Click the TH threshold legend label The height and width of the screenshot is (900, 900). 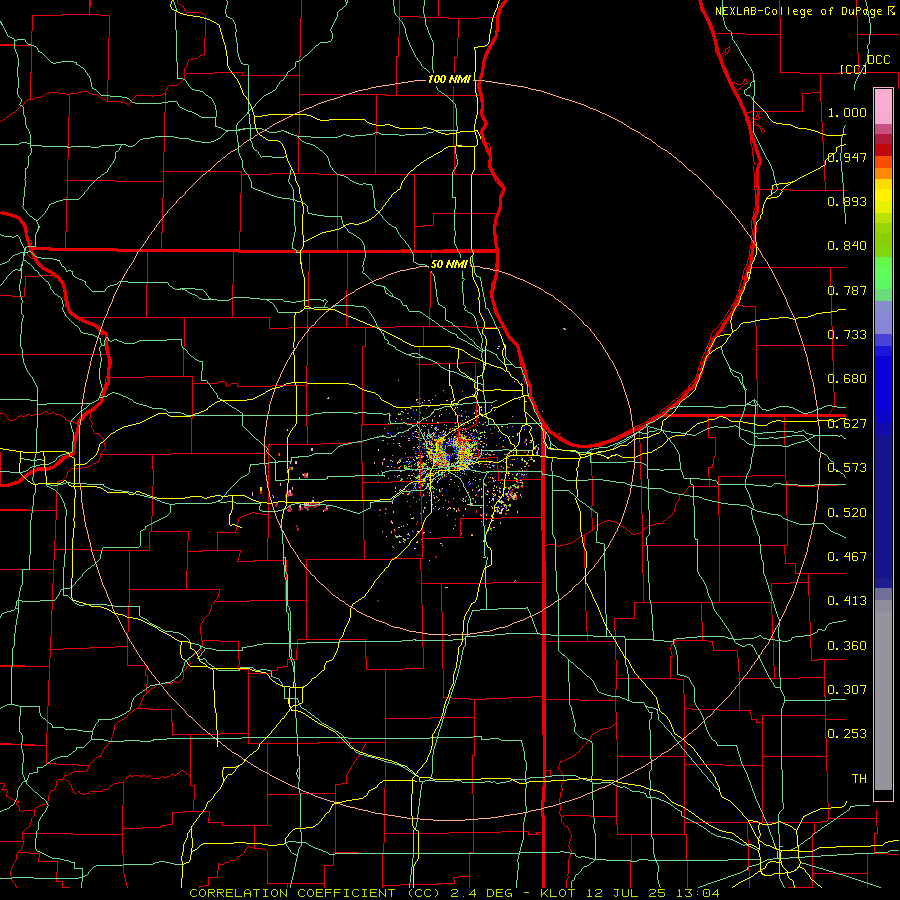point(859,779)
